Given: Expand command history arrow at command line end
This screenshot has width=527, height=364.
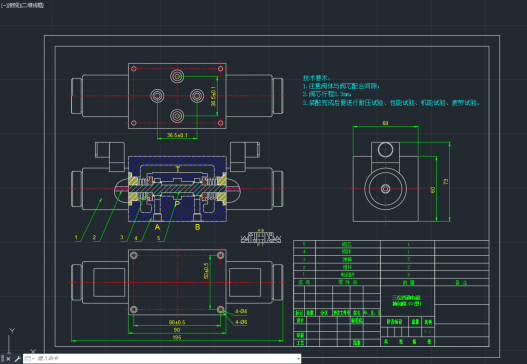Looking at the screenshot, I should click(x=298, y=359).
